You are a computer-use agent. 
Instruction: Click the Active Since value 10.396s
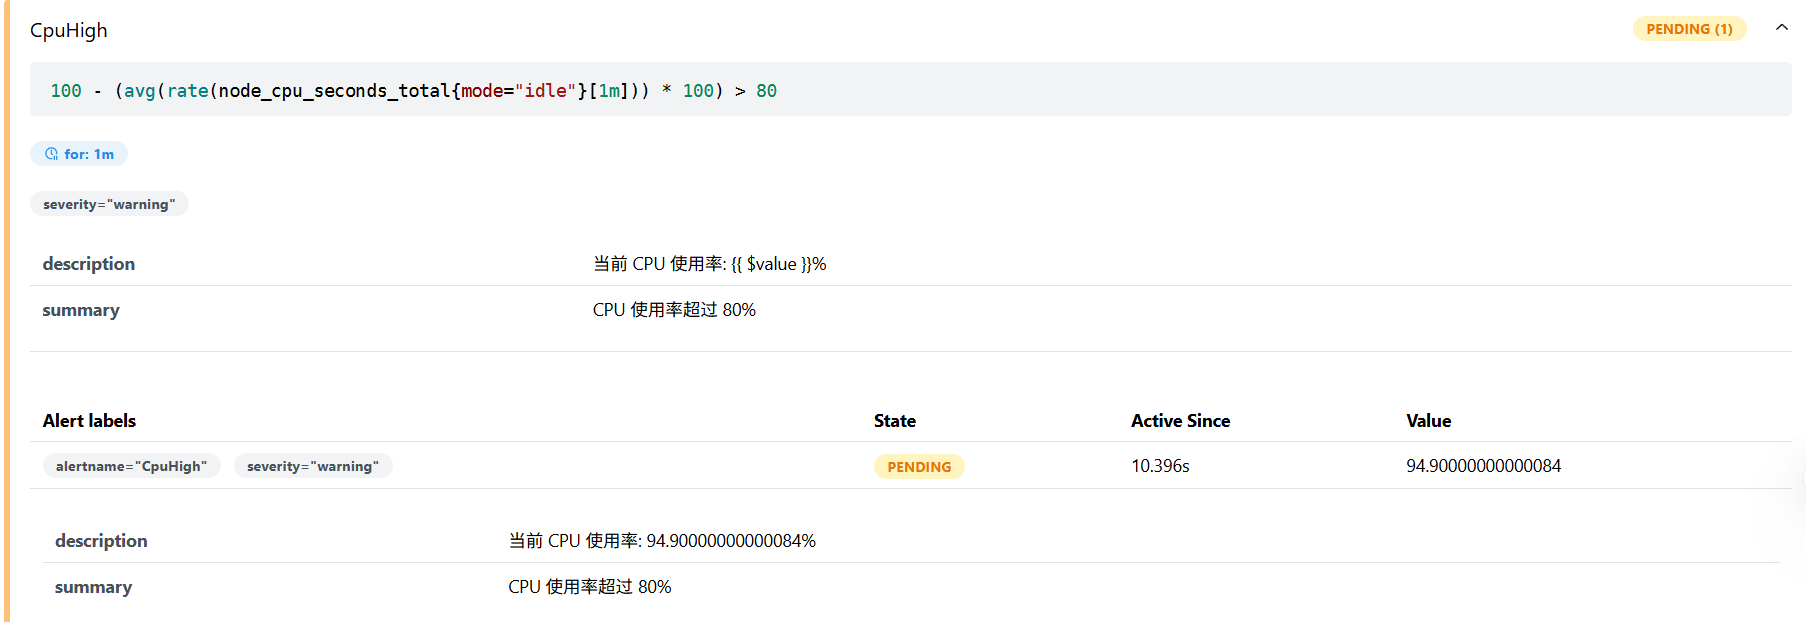[x=1160, y=466]
